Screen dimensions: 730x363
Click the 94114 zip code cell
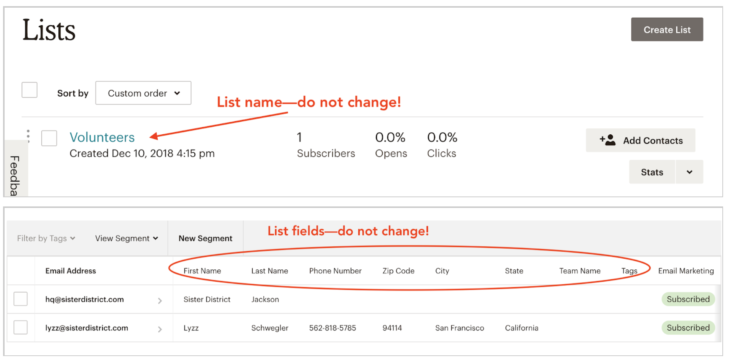[392, 328]
